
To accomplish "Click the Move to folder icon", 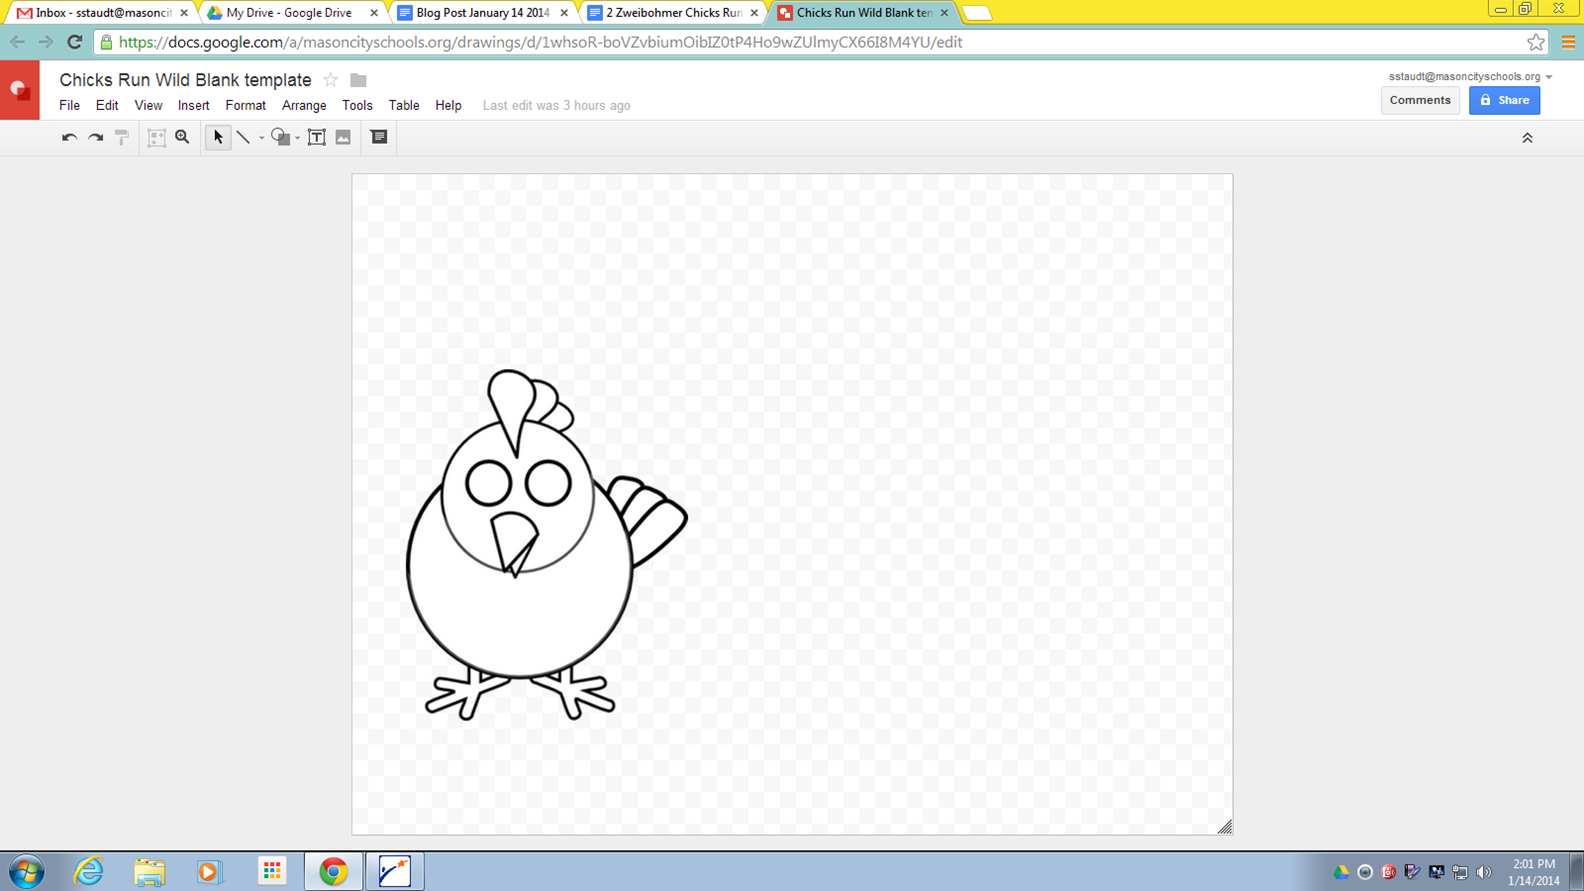I will coord(358,80).
